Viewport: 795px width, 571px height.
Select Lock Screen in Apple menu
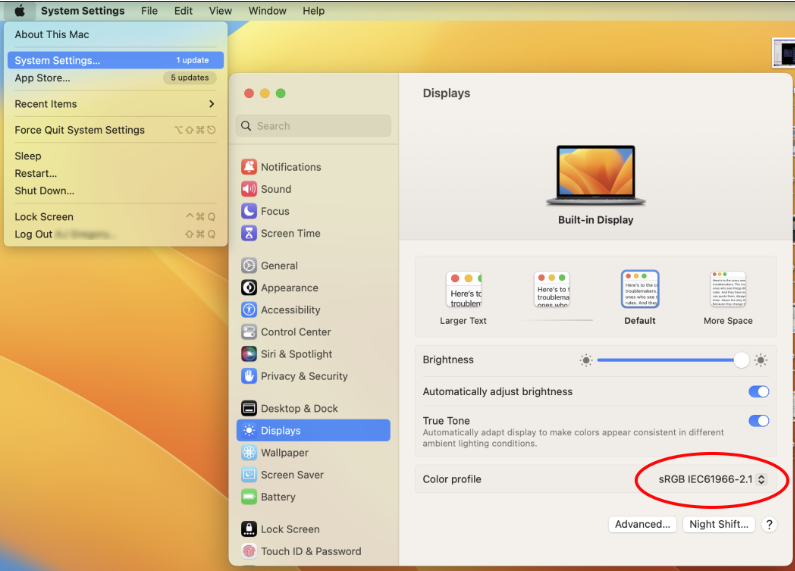(x=116, y=217)
